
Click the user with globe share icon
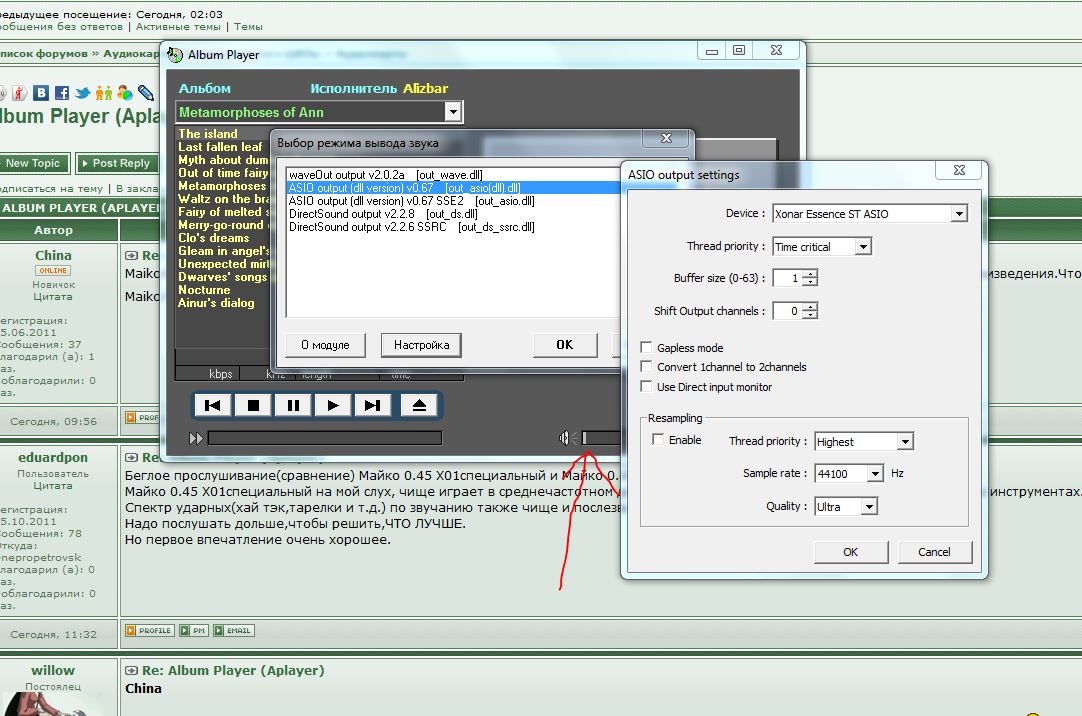tap(125, 93)
